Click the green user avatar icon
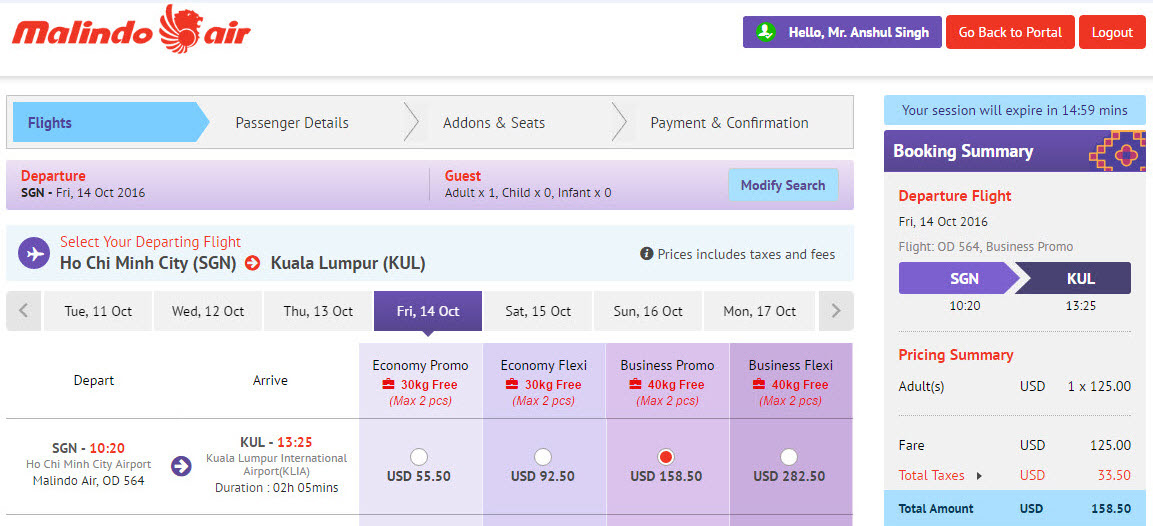 [x=766, y=32]
